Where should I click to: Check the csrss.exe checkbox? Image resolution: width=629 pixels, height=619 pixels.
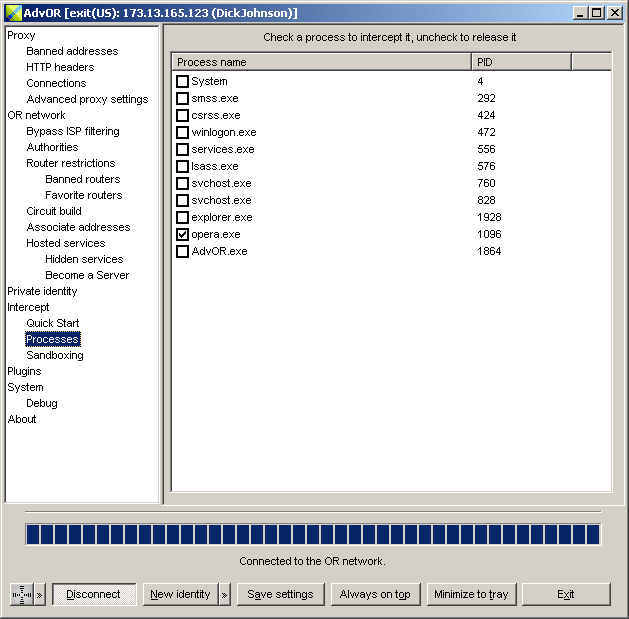click(x=183, y=116)
